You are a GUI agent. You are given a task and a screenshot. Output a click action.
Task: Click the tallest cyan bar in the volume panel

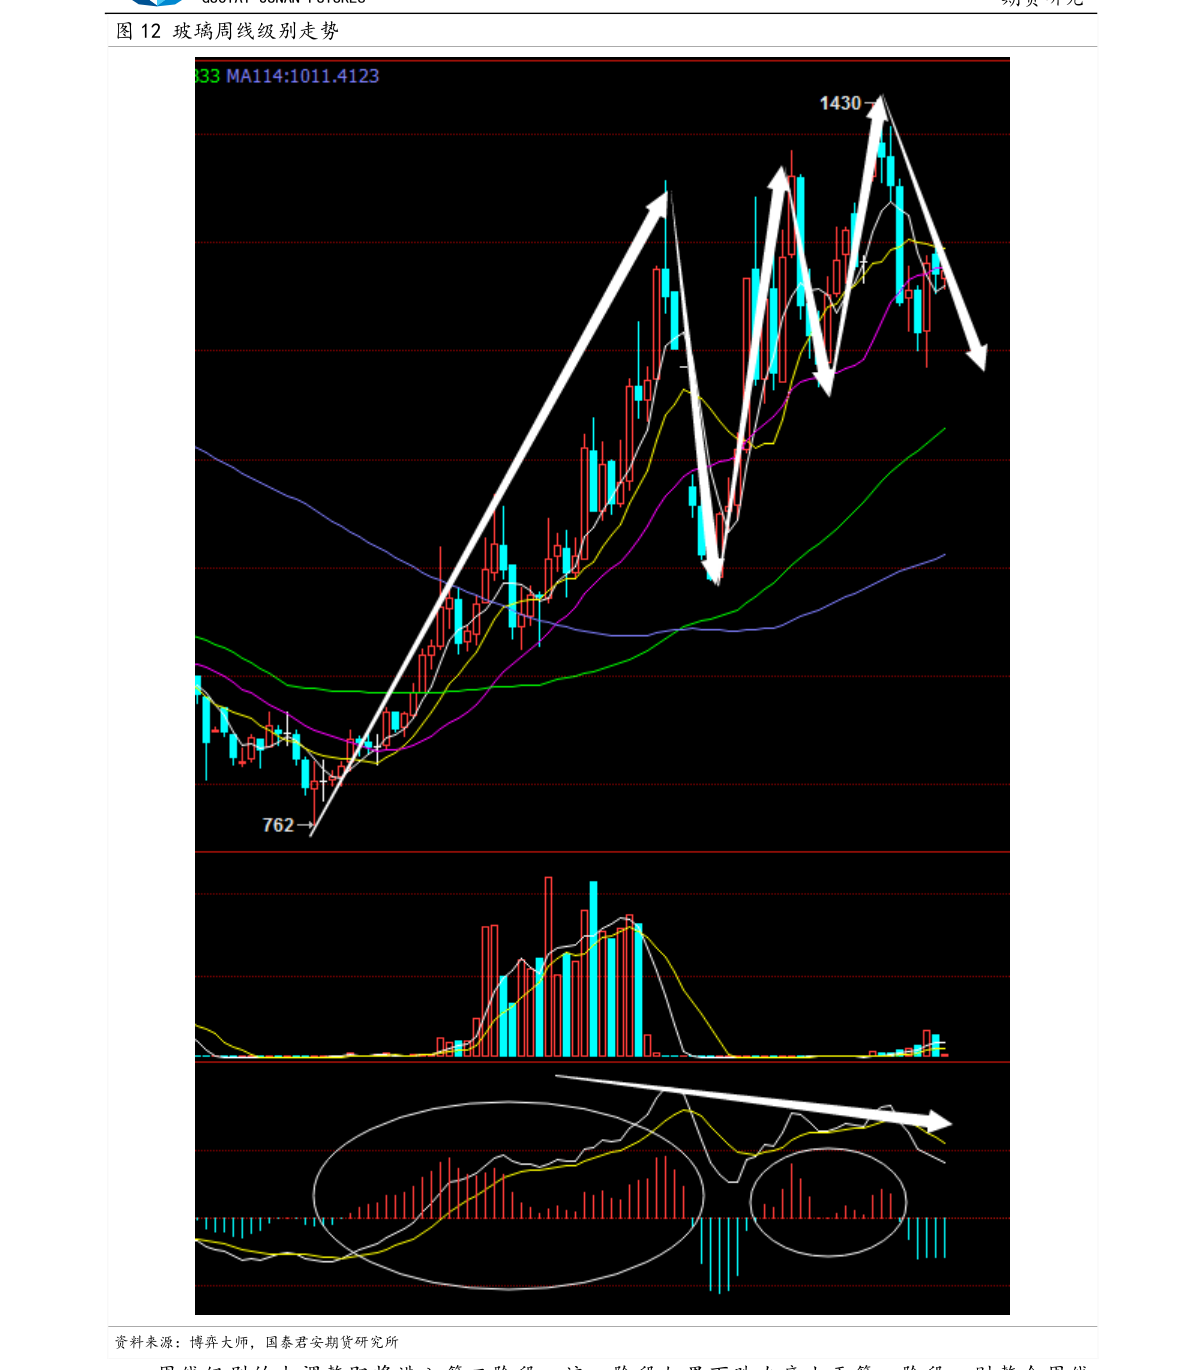point(594,969)
